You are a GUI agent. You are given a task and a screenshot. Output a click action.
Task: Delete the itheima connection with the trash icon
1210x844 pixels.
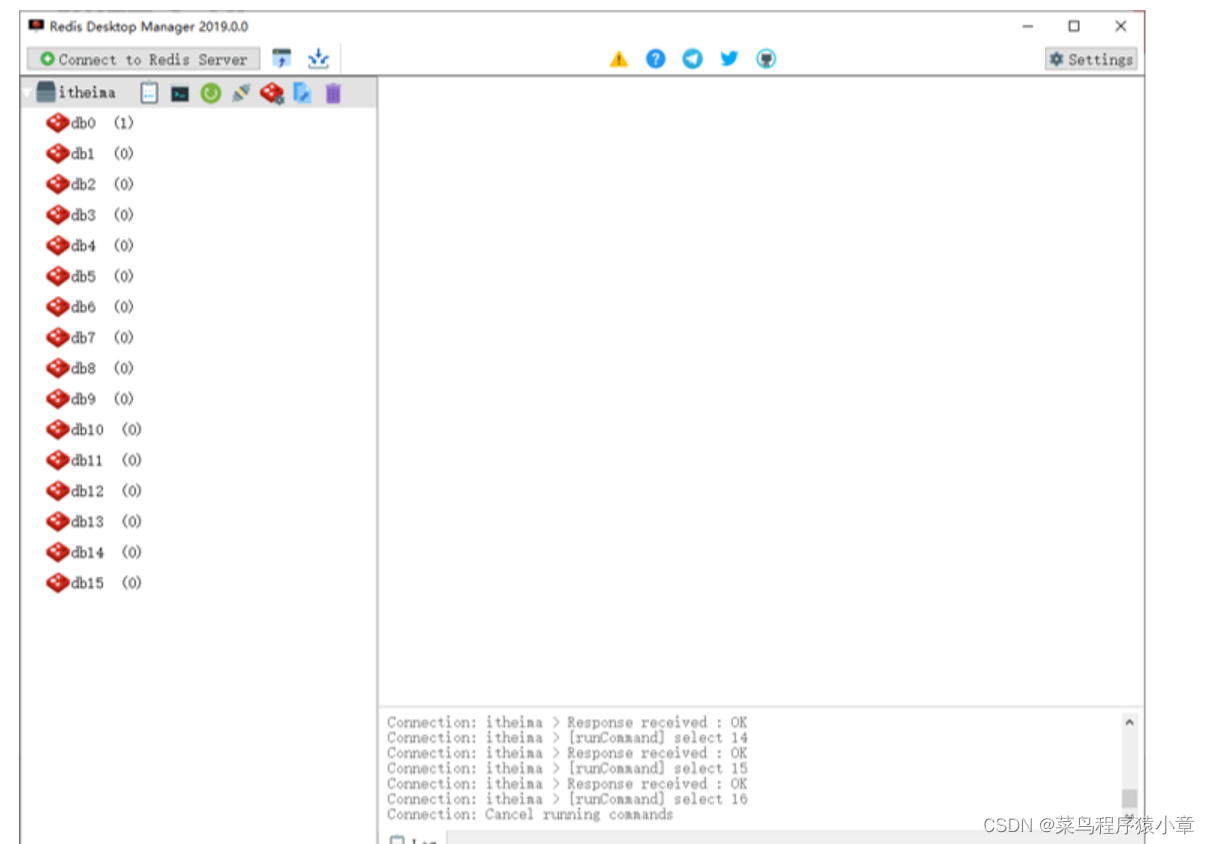tap(333, 93)
